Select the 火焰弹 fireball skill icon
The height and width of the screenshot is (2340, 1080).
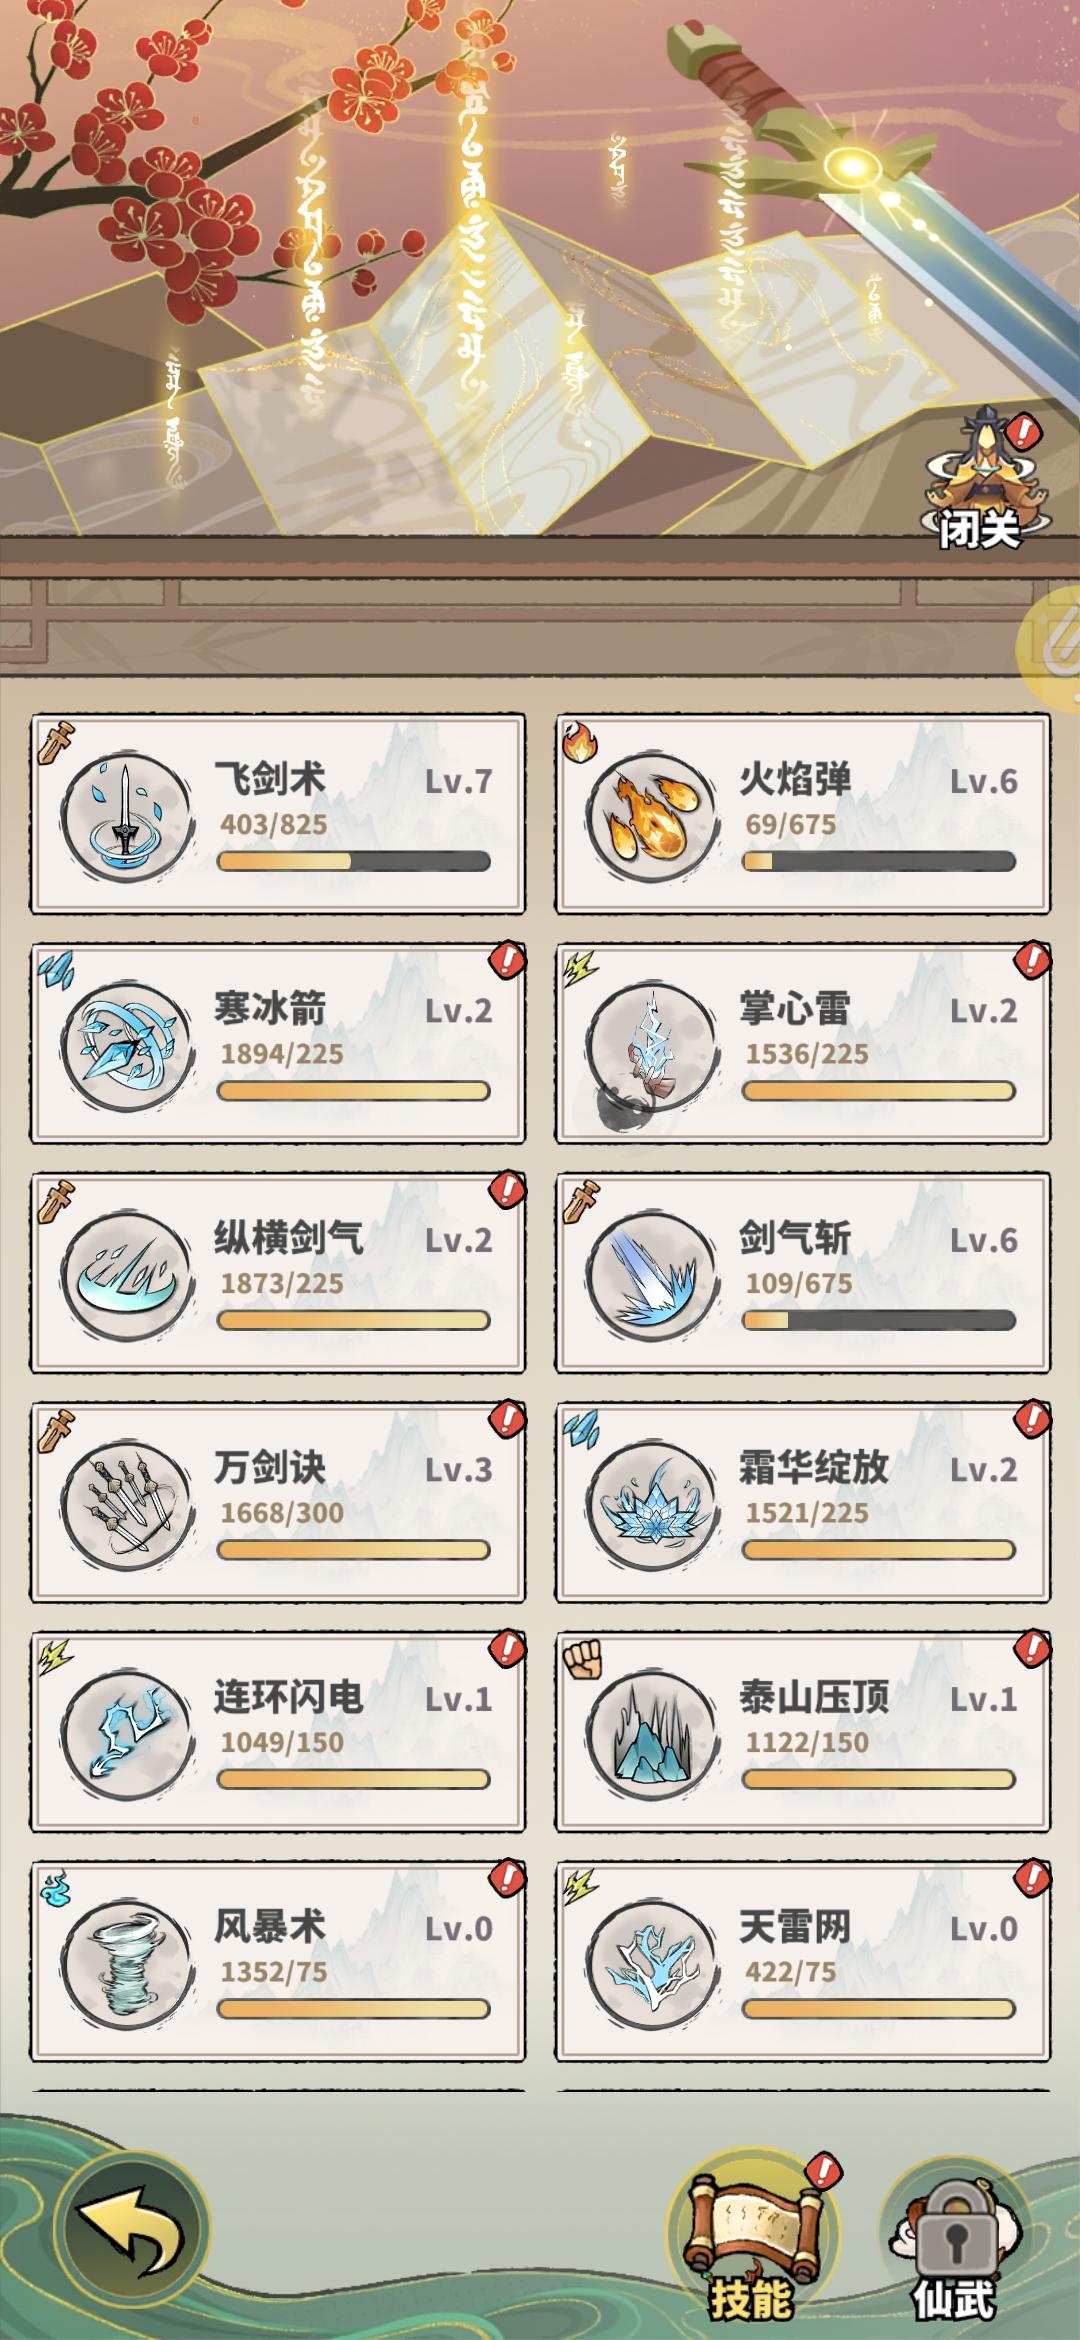point(652,818)
